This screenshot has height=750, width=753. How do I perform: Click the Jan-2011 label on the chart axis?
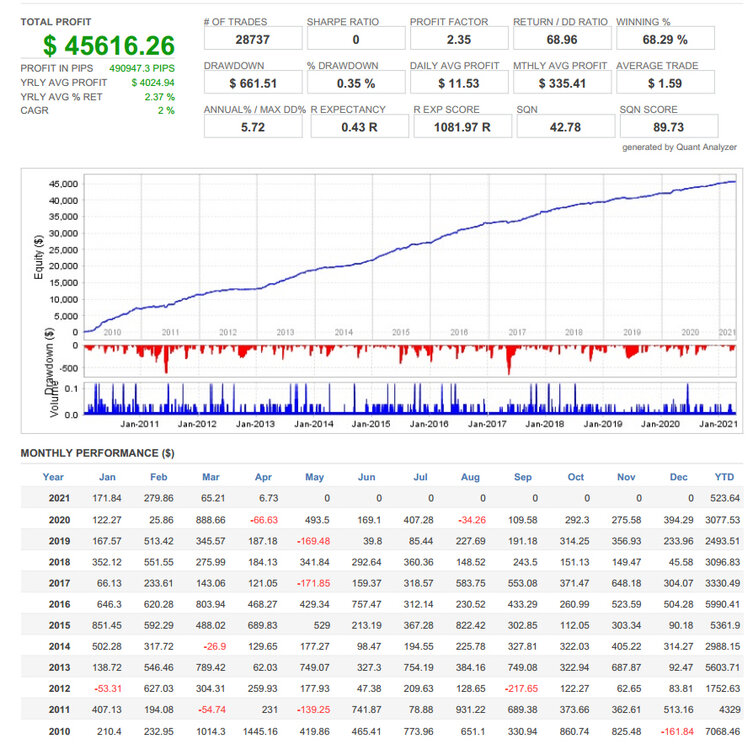point(139,424)
